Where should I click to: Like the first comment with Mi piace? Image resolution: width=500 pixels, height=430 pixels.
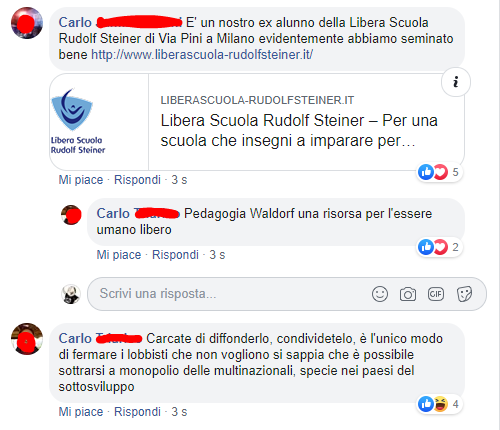tap(81, 180)
